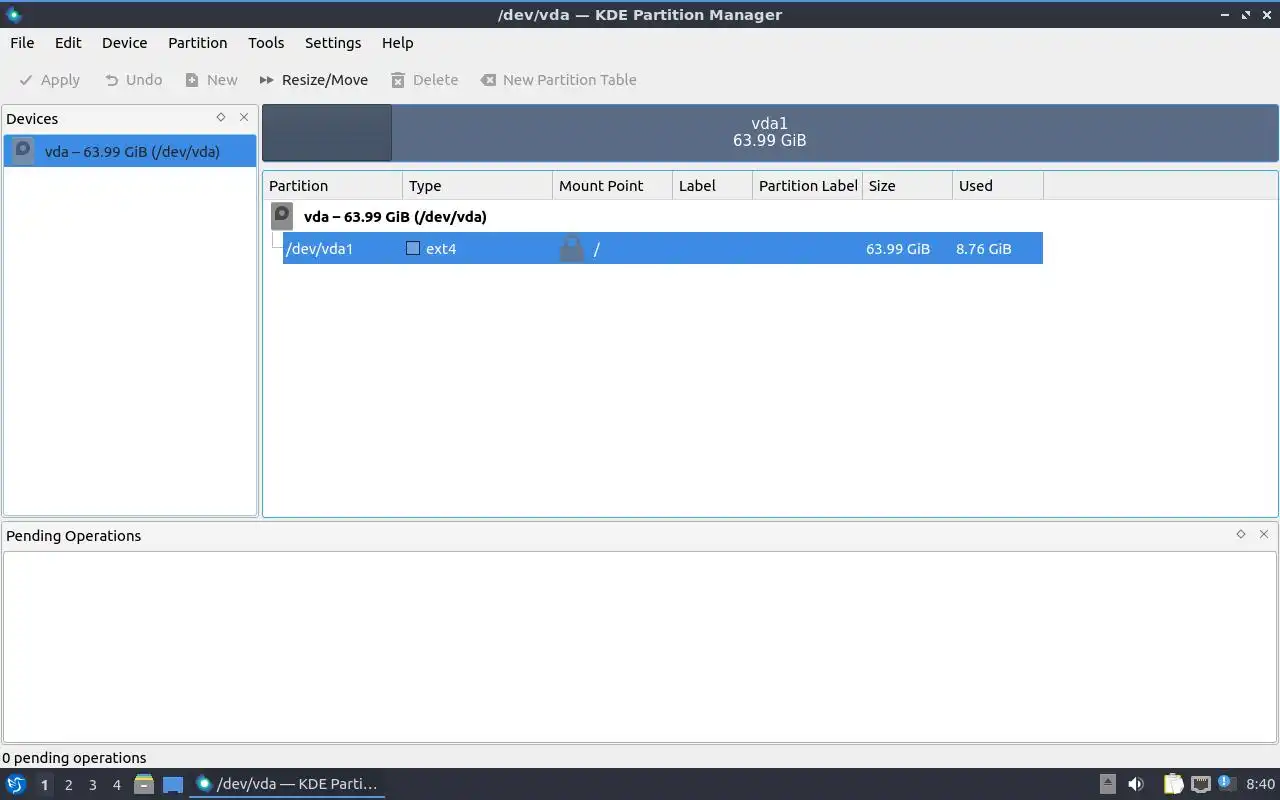Click the Delete toolbar button
The width and height of the screenshot is (1280, 800).
pos(424,80)
